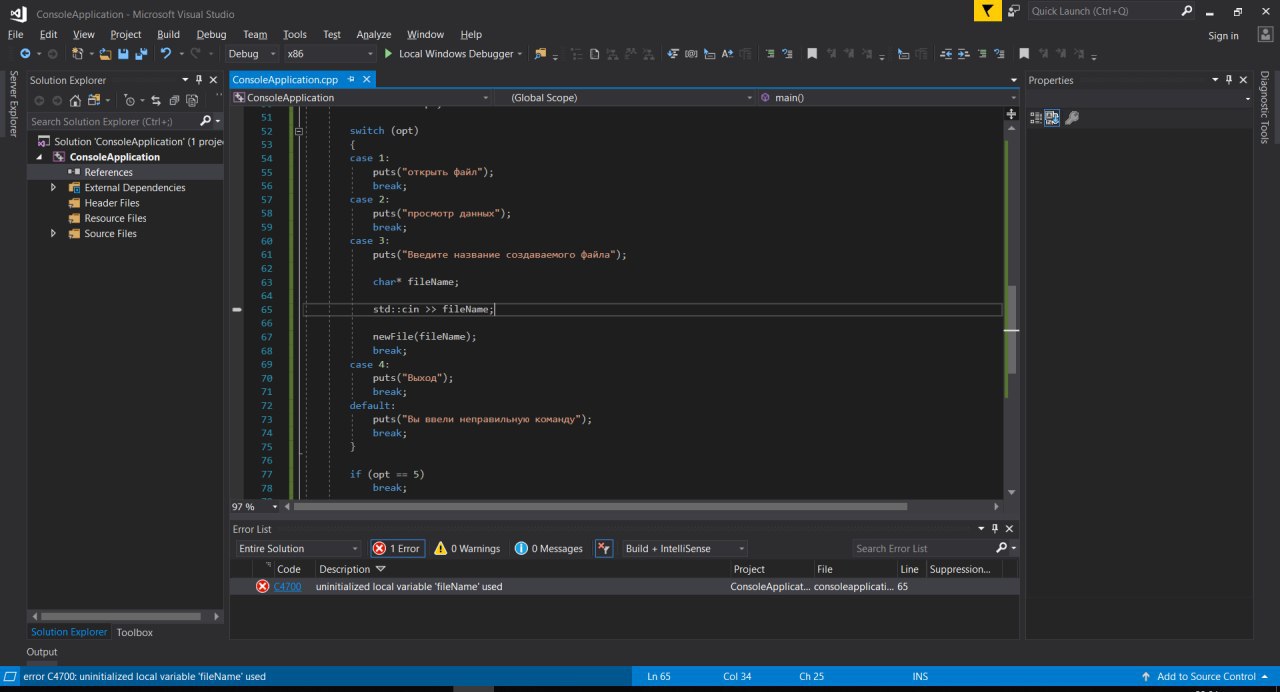Click the Property Pages wrench icon

1072,118
